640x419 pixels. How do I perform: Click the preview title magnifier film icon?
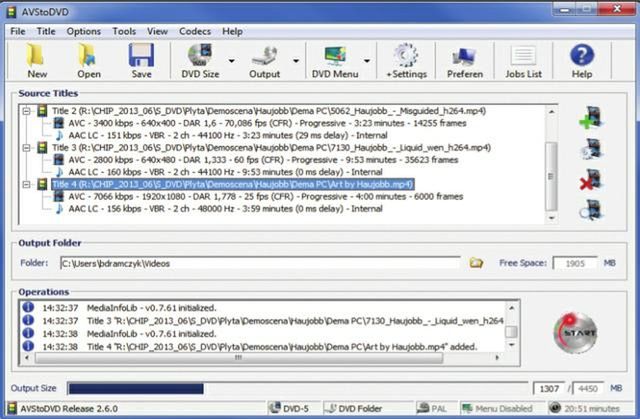coord(591,210)
